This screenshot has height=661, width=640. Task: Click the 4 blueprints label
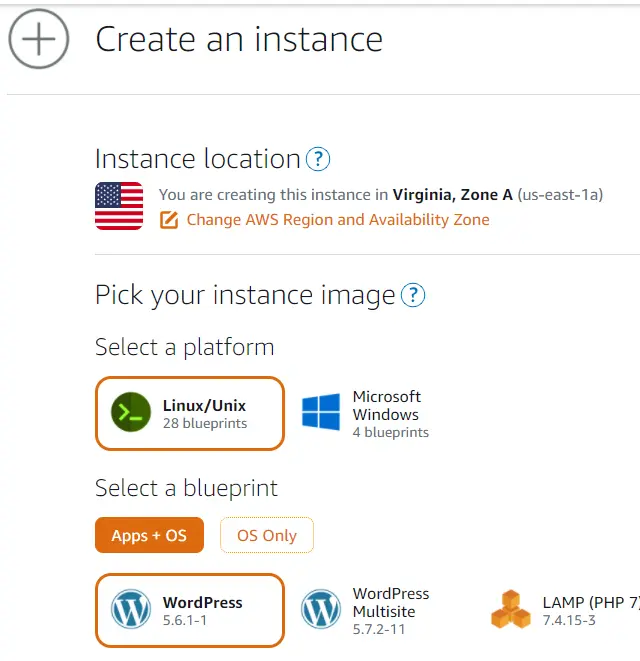(x=391, y=433)
